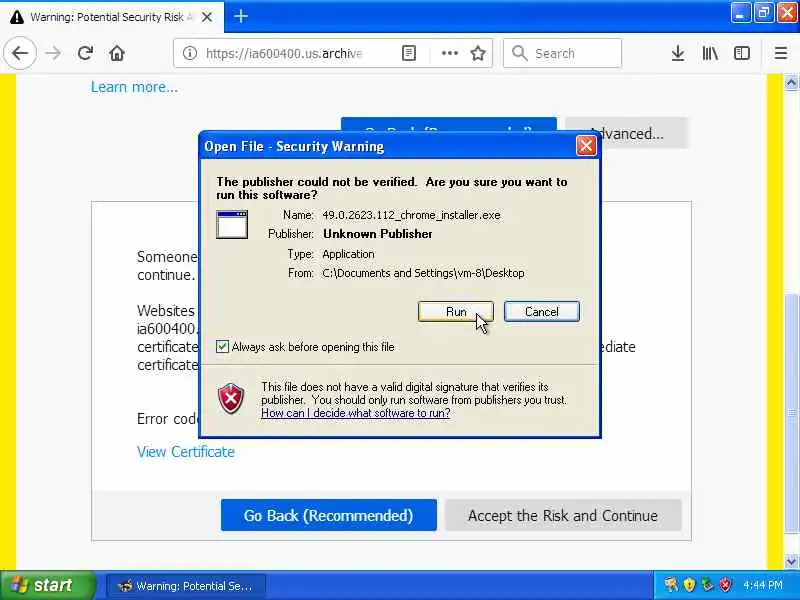Click the Firefox back arrow button

(x=20, y=53)
